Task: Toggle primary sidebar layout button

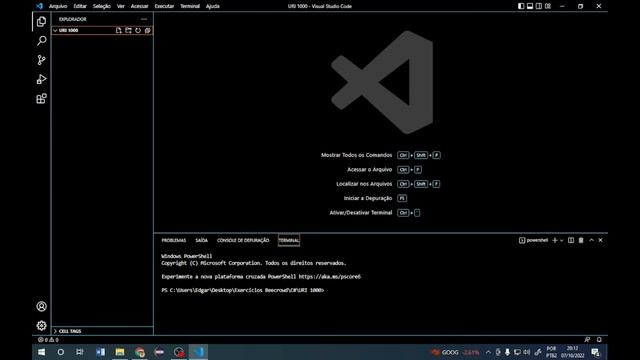Action: [521, 6]
